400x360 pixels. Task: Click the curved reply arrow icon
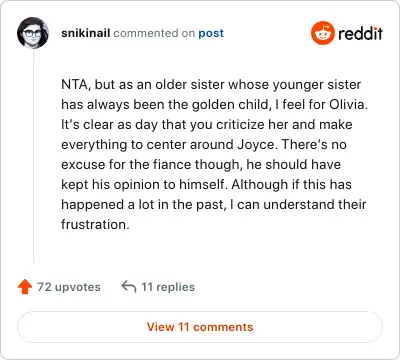coord(129,286)
